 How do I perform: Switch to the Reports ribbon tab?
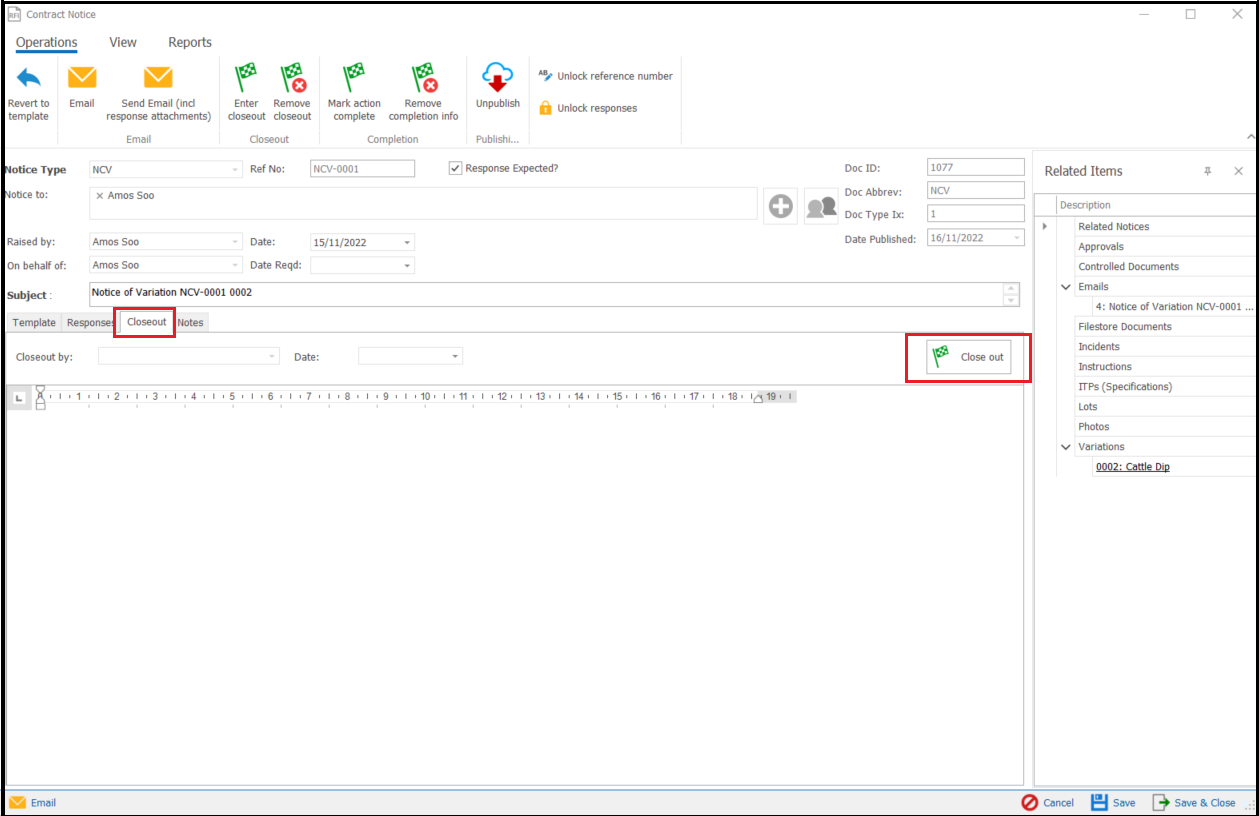[190, 42]
